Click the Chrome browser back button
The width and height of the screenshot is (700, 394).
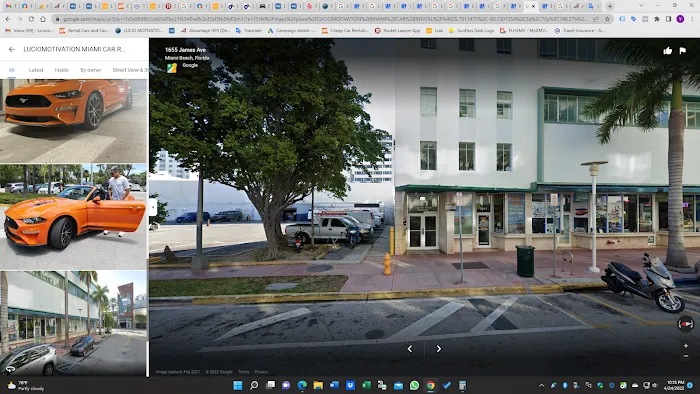(8, 19)
